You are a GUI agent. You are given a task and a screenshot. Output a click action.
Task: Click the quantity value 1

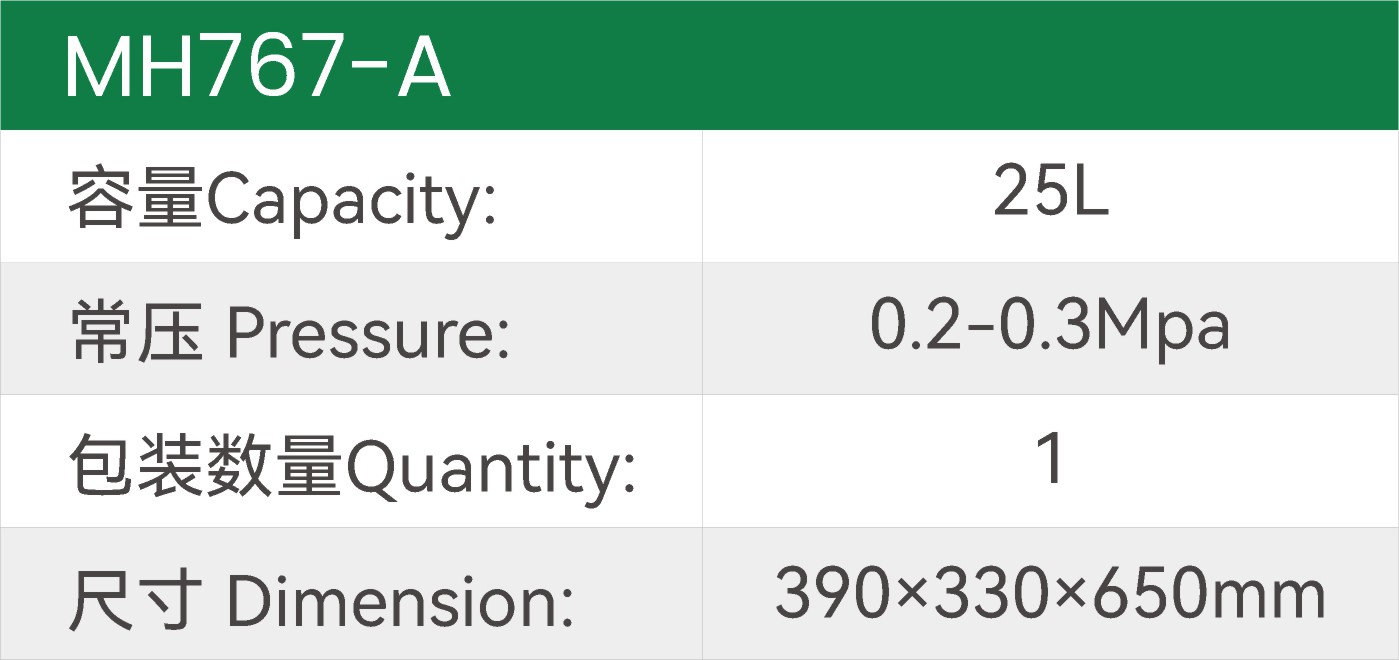coord(1050,460)
